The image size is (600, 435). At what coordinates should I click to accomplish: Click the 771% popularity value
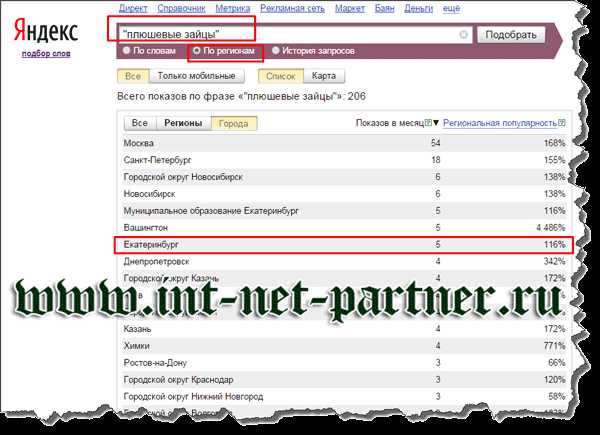554,345
